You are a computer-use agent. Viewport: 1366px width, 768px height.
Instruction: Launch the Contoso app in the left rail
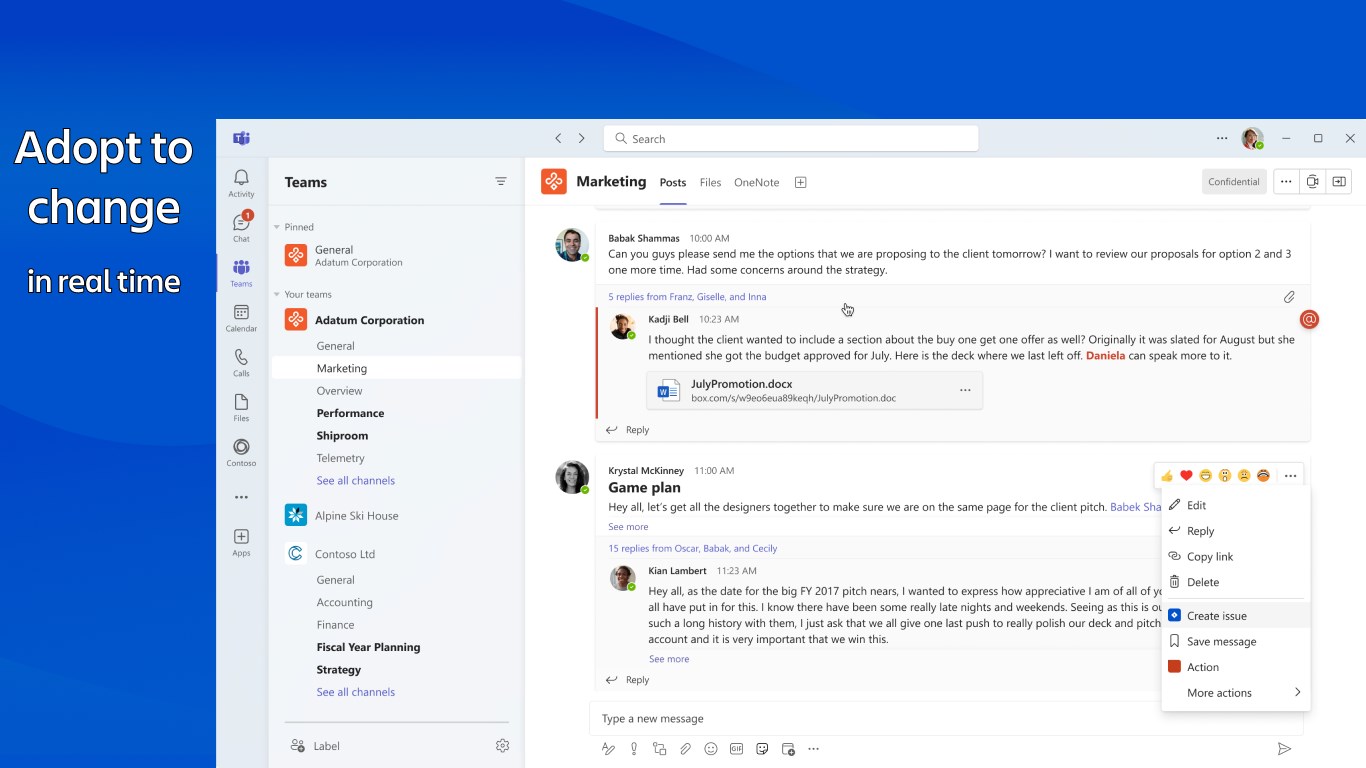[x=241, y=452]
